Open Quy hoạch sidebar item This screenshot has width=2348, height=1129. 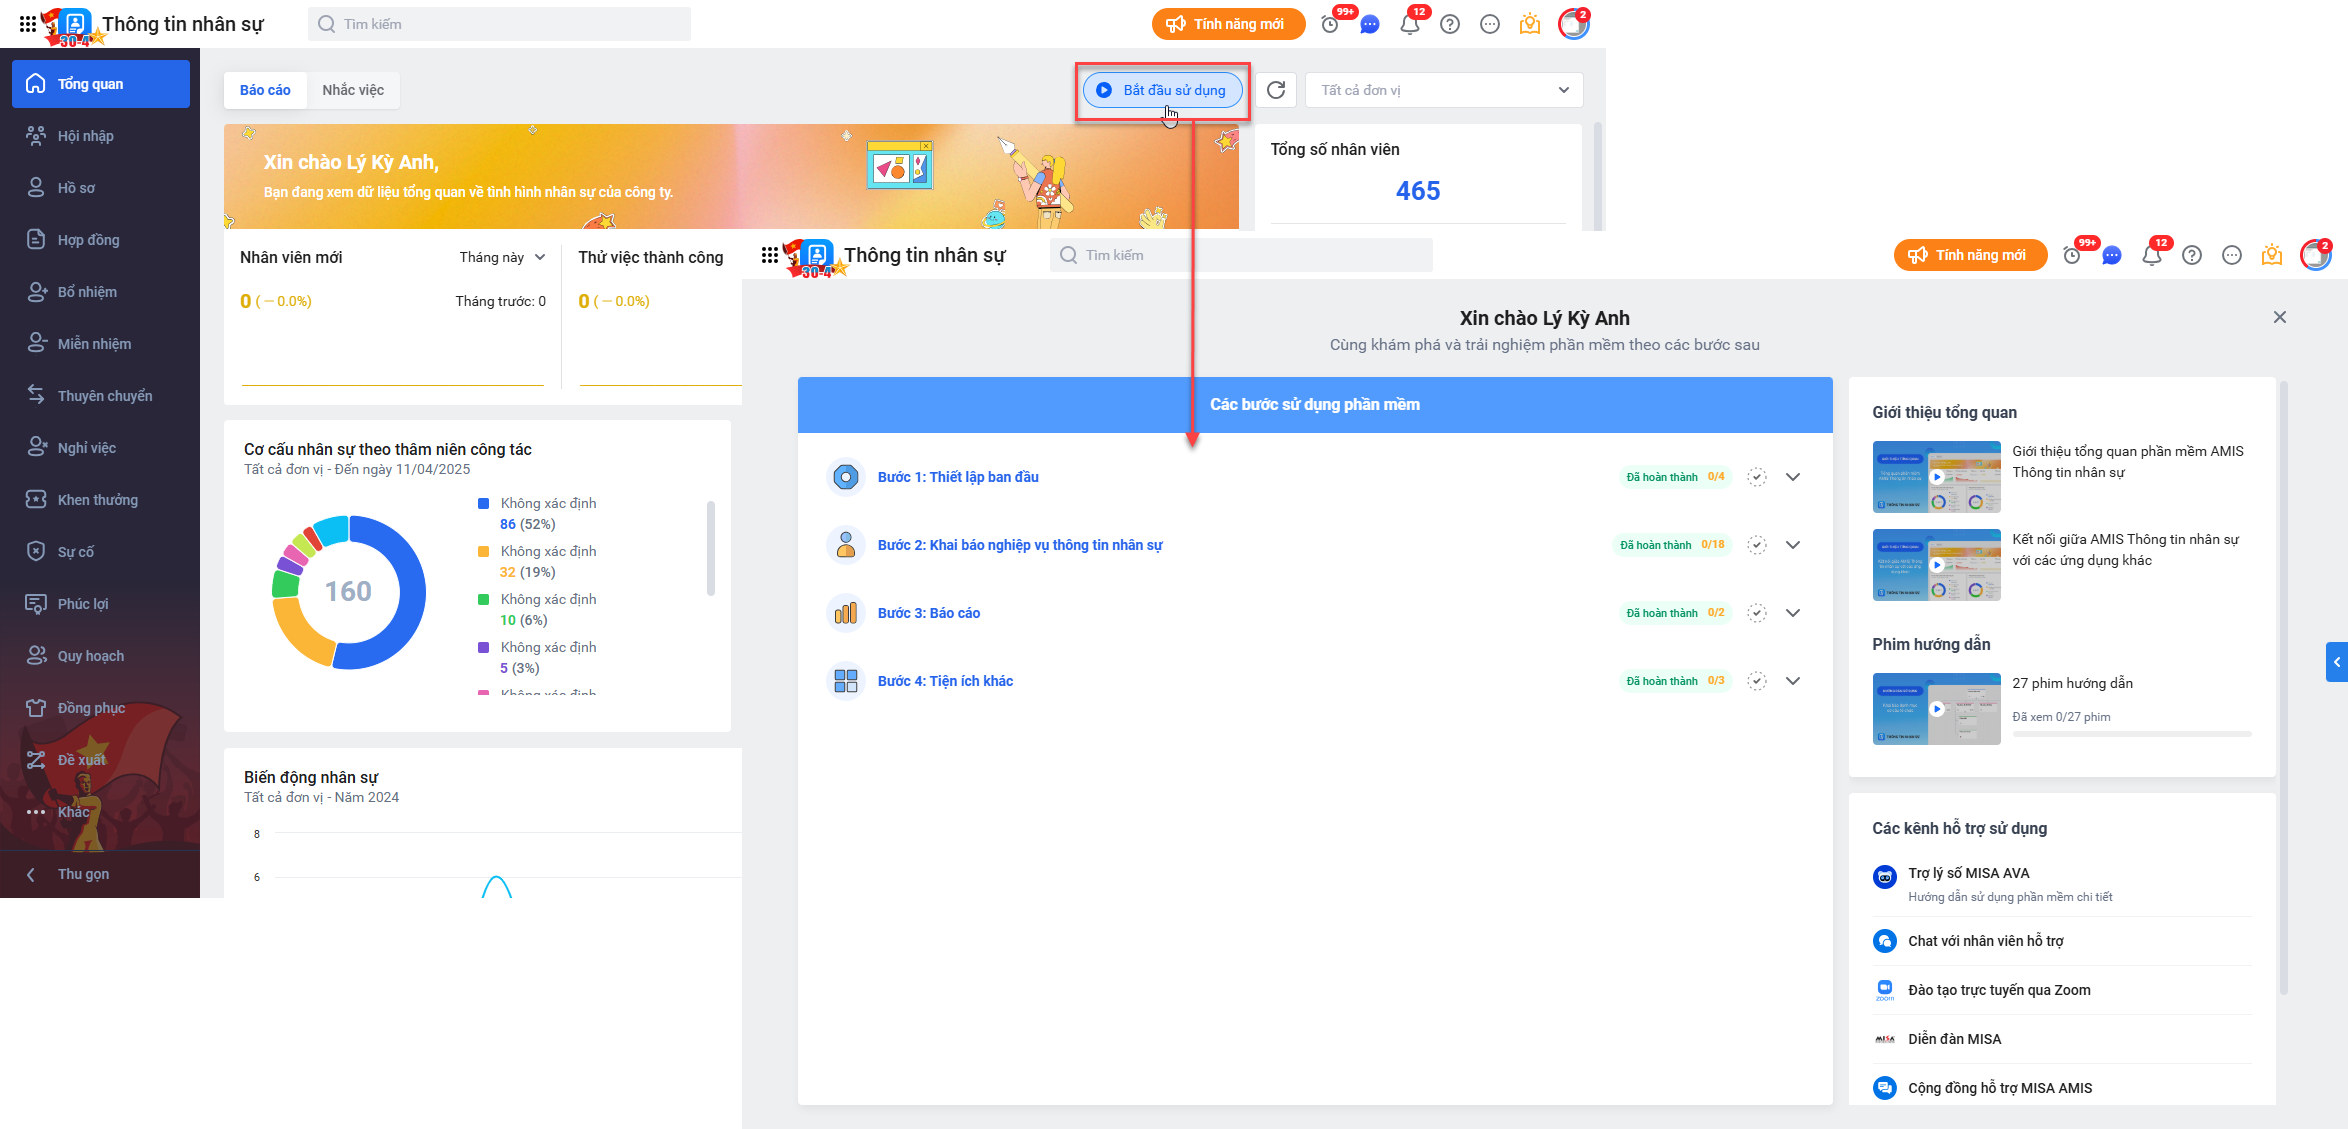pyautogui.click(x=101, y=656)
